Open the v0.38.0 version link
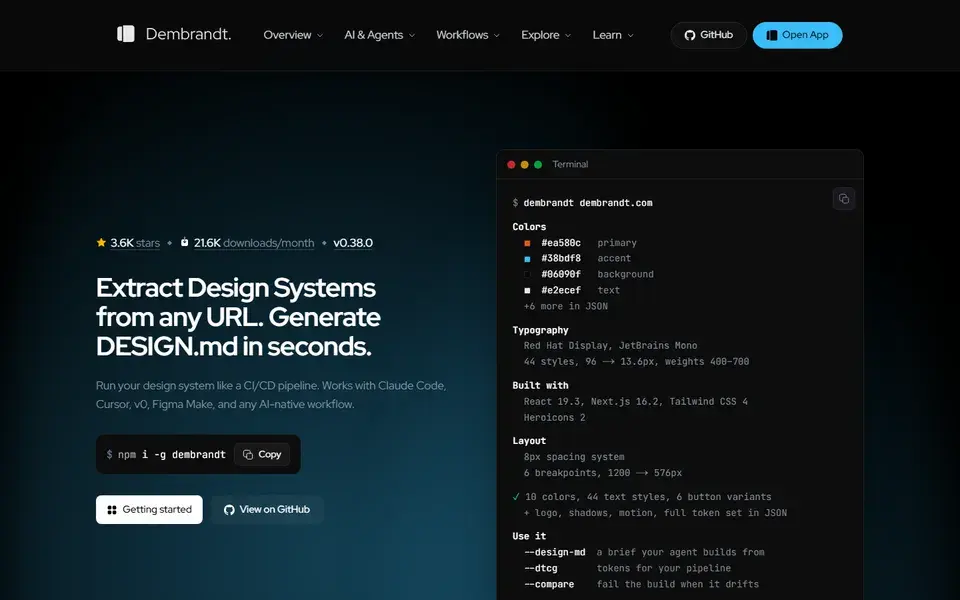This screenshot has width=960, height=600. pyautogui.click(x=353, y=243)
